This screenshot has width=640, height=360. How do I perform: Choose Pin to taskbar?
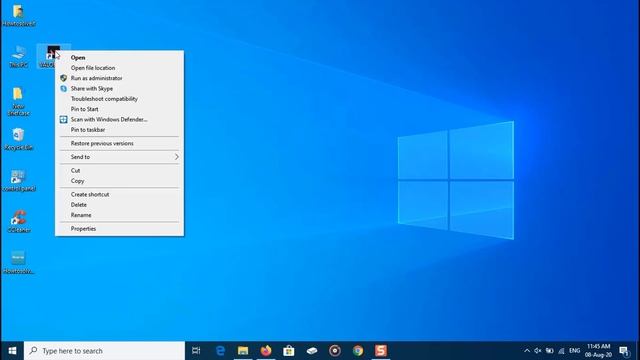pos(119,130)
